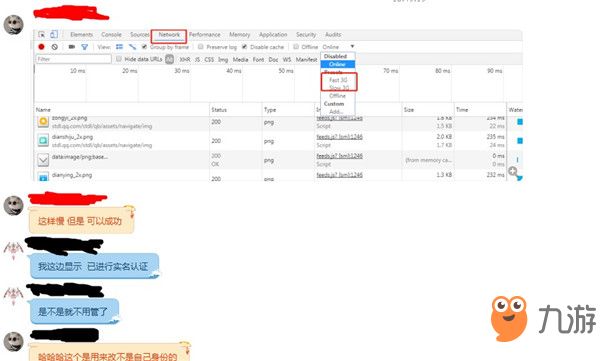
Task: Click the dianshiju_2x.png file thumbnail icon
Action: click(43, 141)
